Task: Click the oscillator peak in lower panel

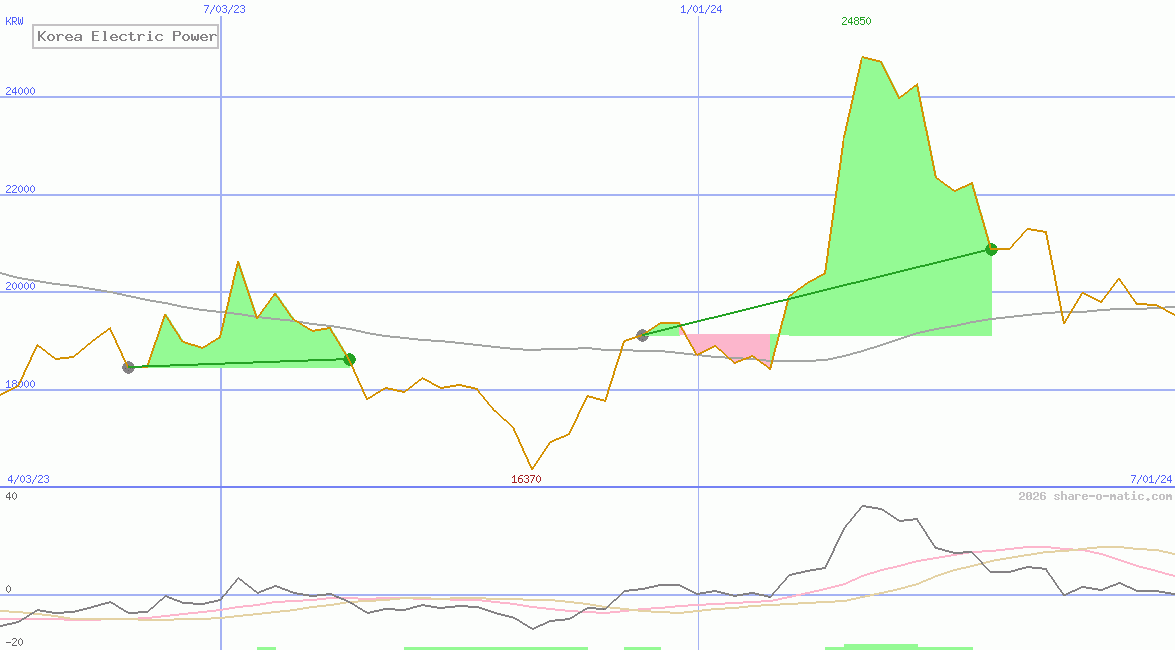Action: [x=864, y=506]
